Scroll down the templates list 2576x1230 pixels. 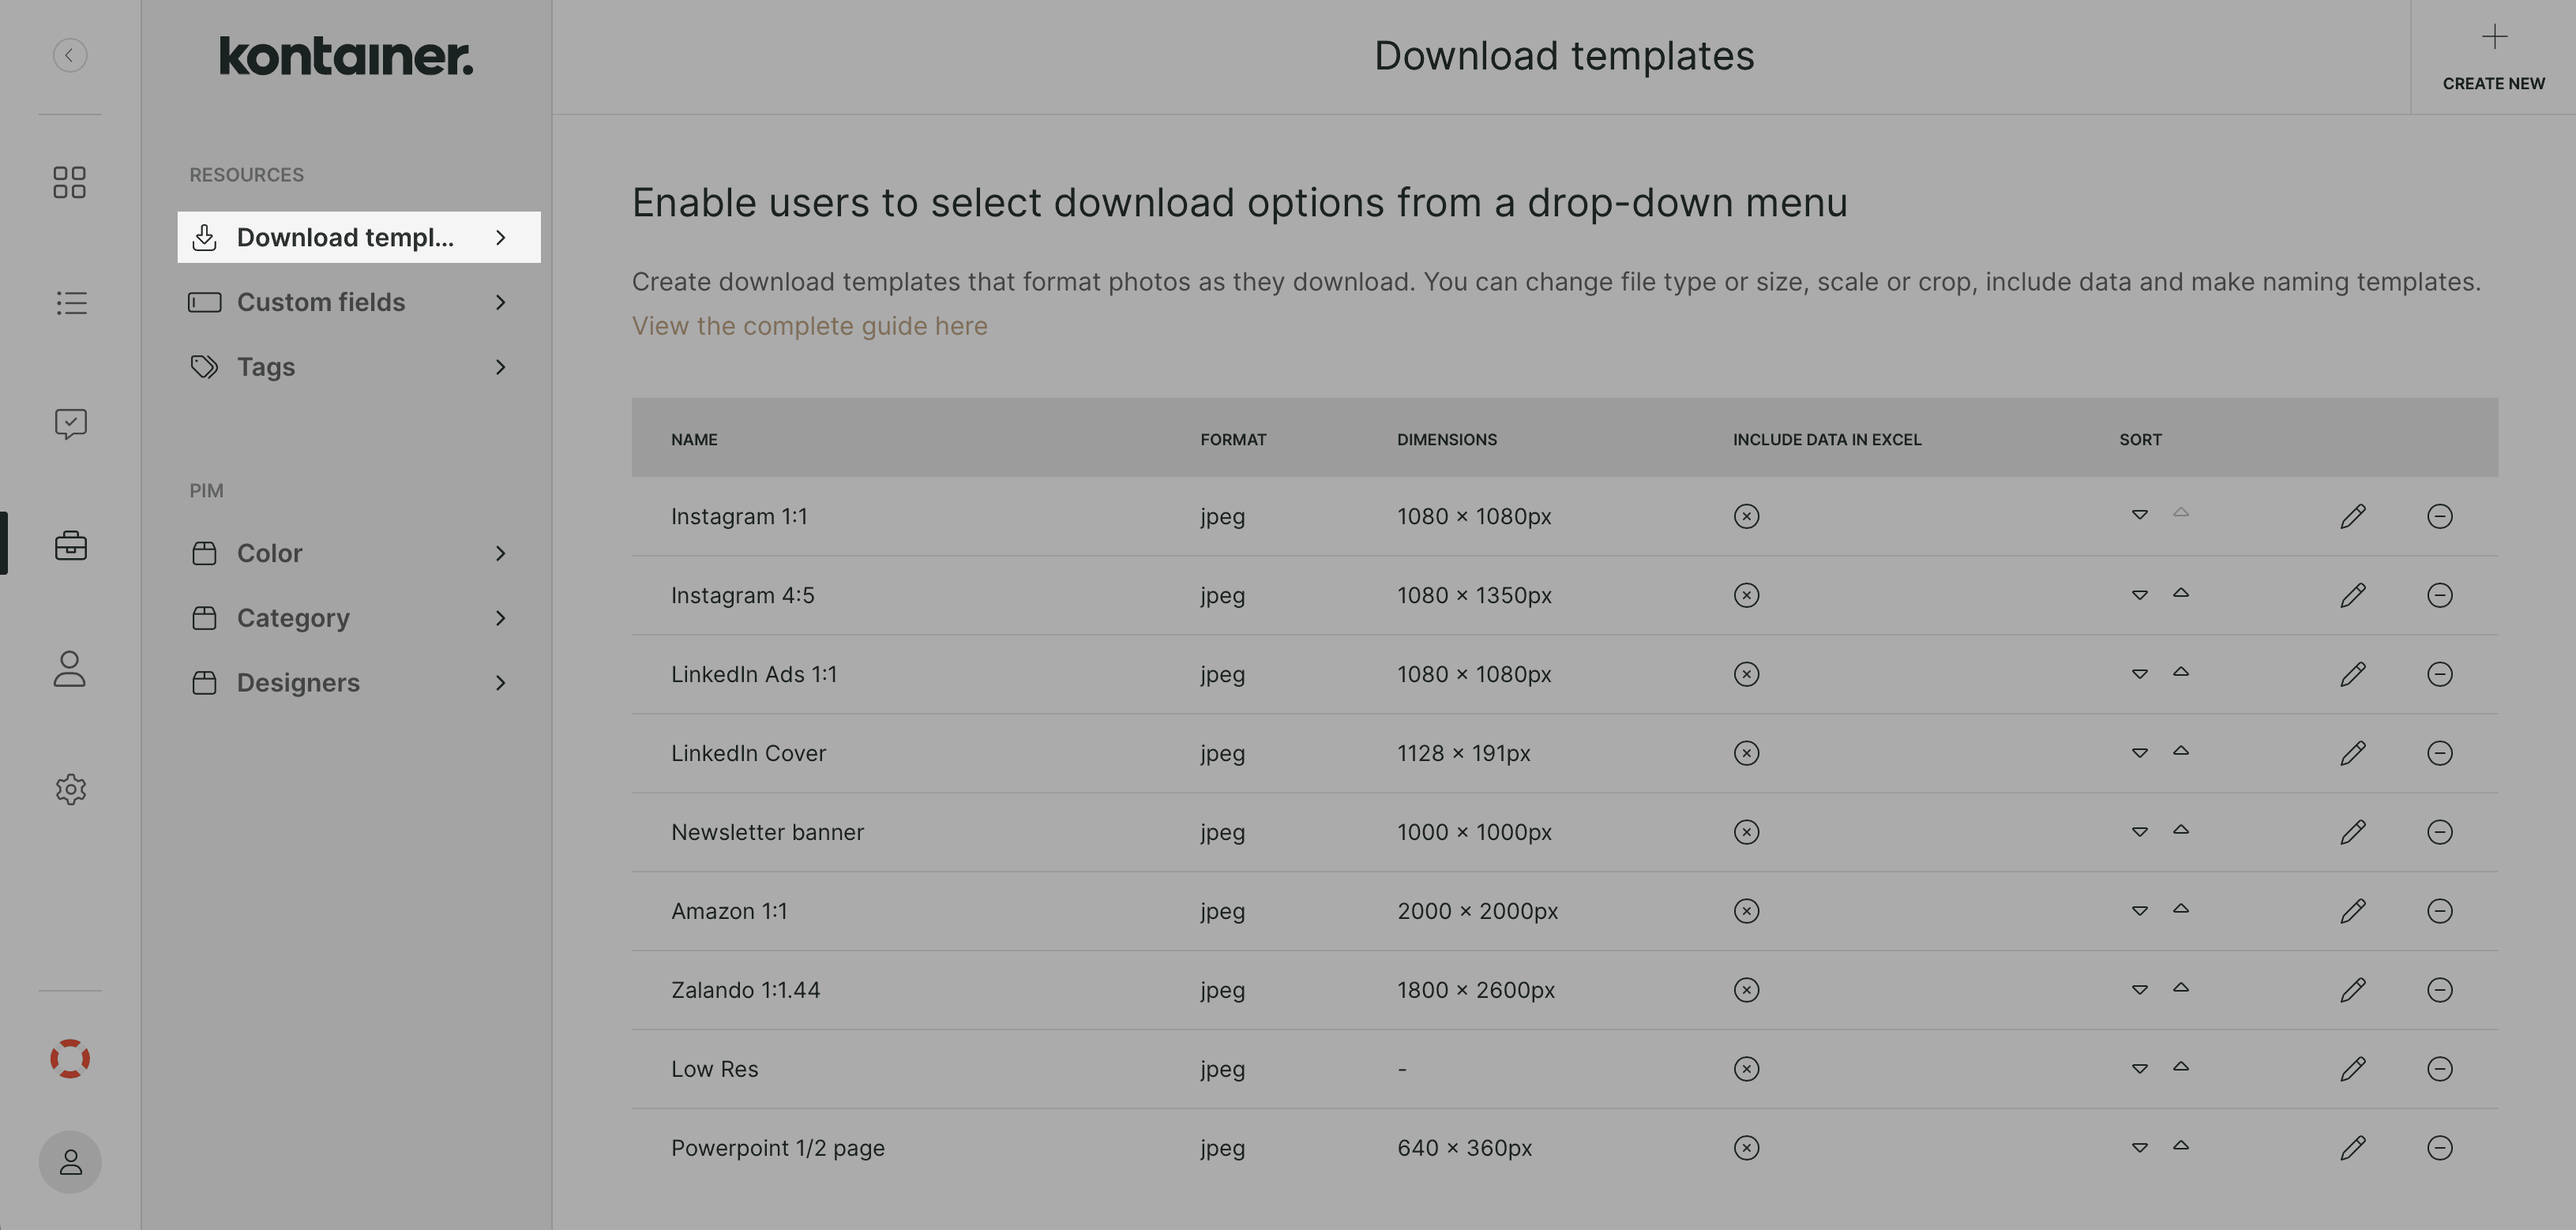tap(2139, 1146)
